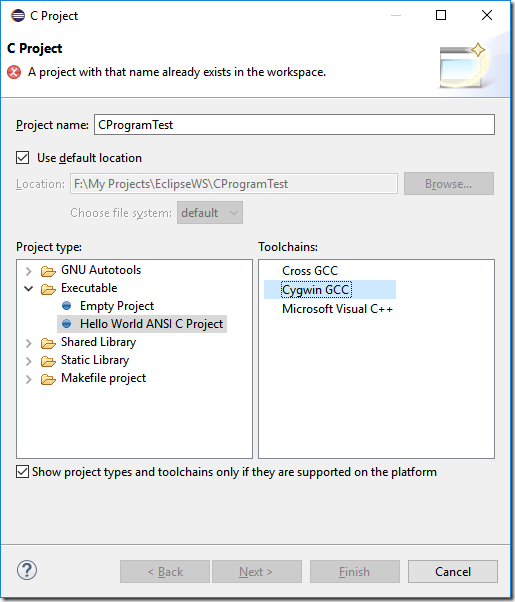Click the Empty Project template icon

66,306
